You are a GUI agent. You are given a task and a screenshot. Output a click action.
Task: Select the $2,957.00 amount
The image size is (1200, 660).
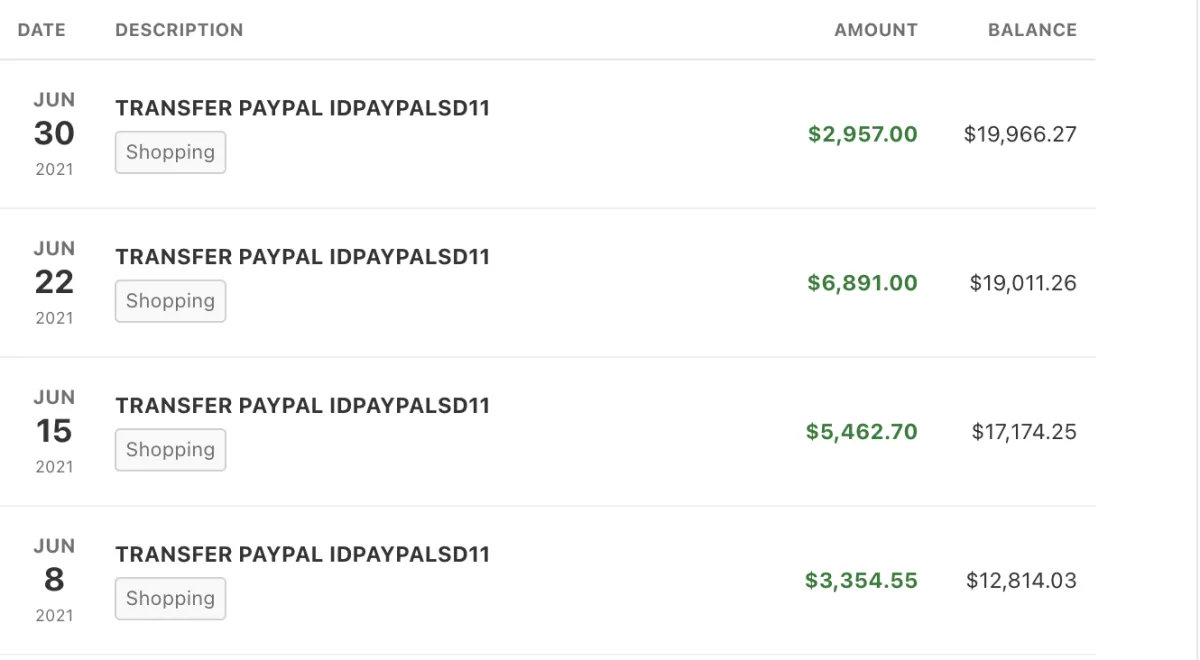click(x=862, y=134)
